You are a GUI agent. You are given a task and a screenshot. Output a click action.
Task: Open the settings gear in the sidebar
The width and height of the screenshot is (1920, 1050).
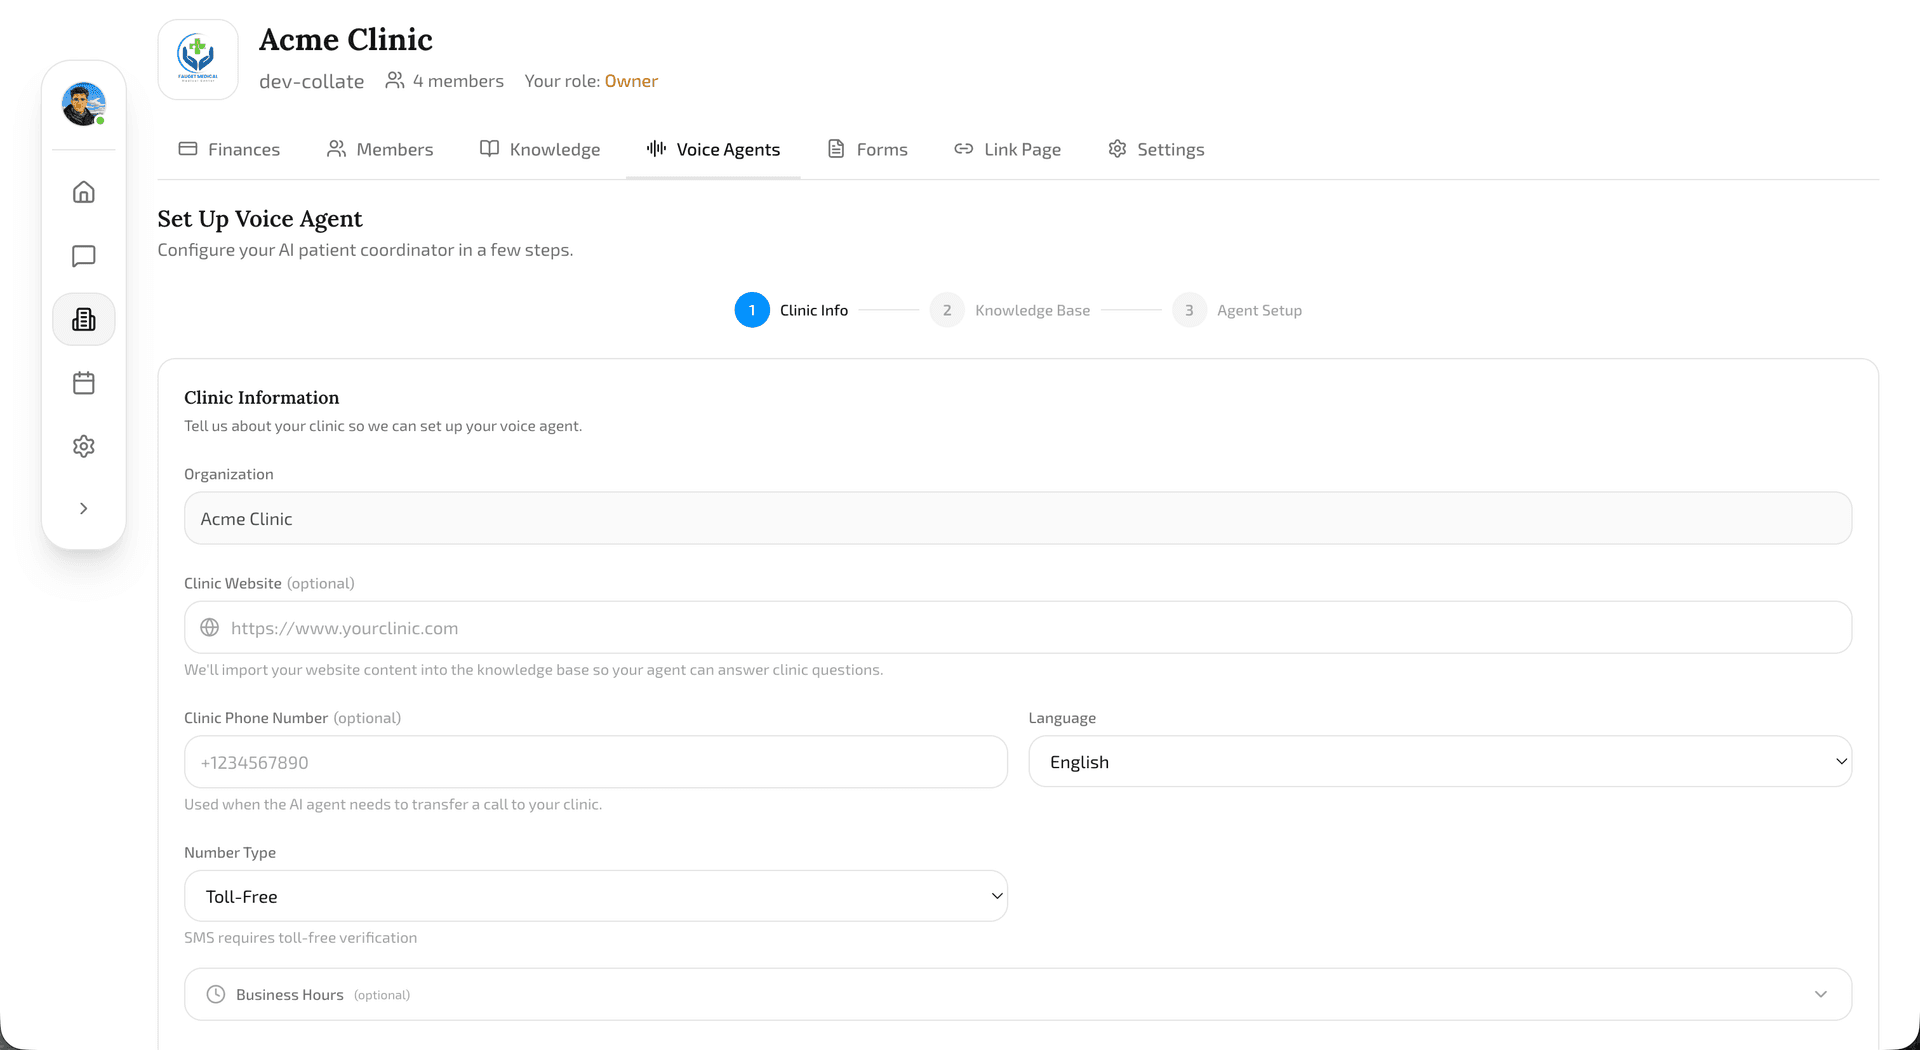tap(83, 446)
